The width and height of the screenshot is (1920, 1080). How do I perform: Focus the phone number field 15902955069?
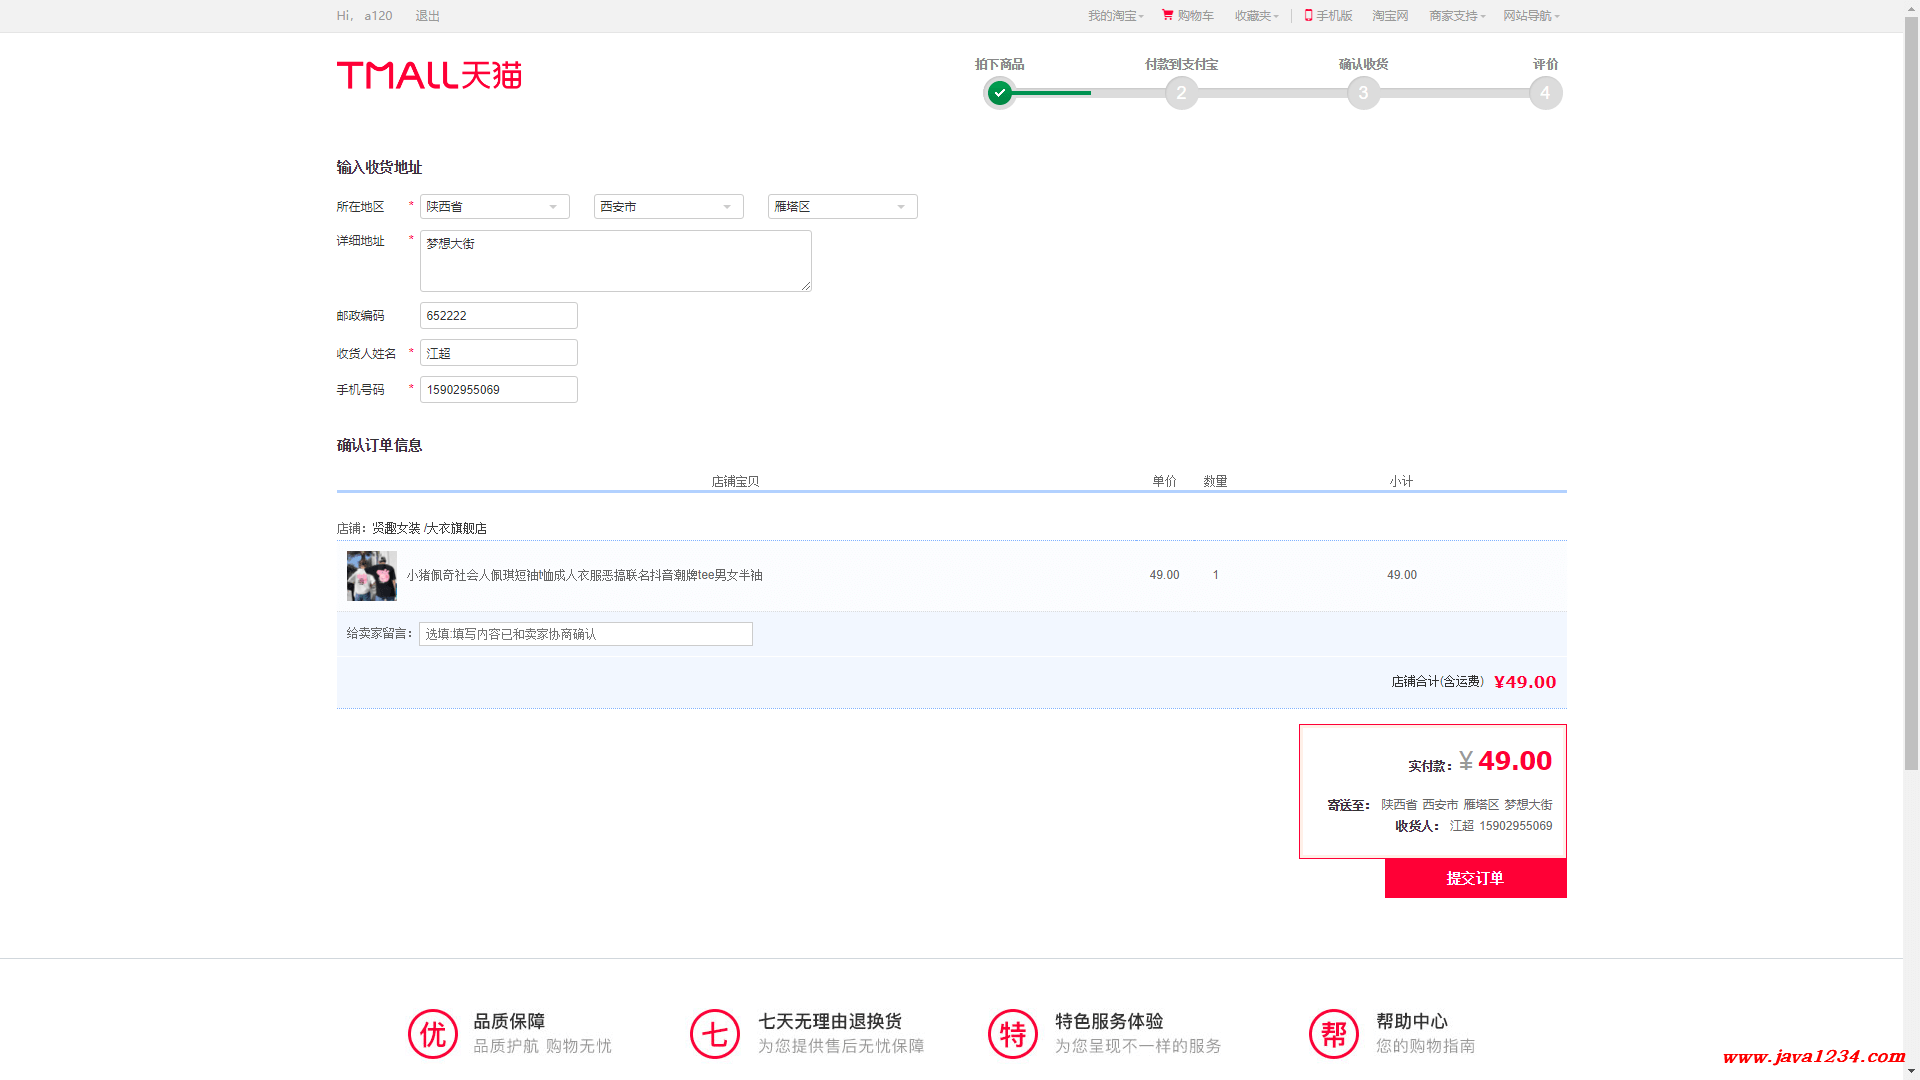tap(499, 389)
